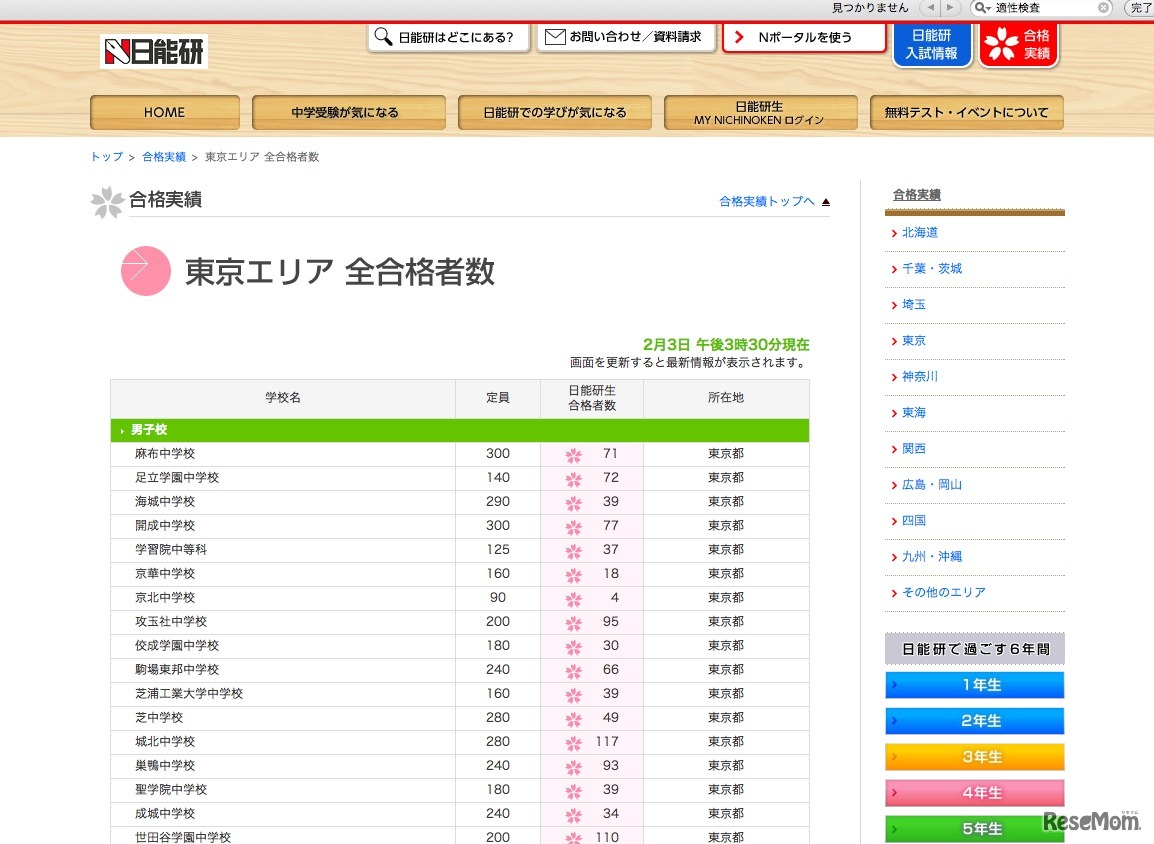
Task: Click the blue 1年生 banner
Action: (974, 685)
